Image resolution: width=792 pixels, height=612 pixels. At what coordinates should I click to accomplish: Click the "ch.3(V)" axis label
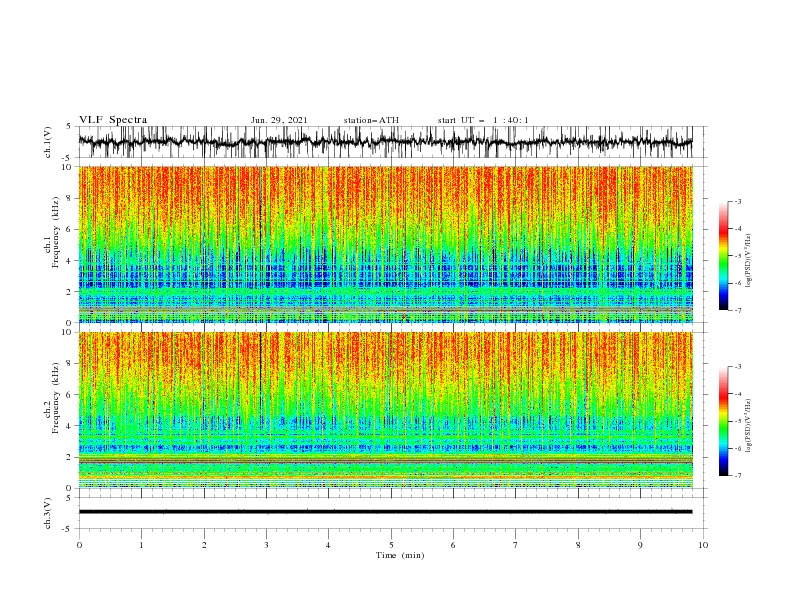(48, 513)
